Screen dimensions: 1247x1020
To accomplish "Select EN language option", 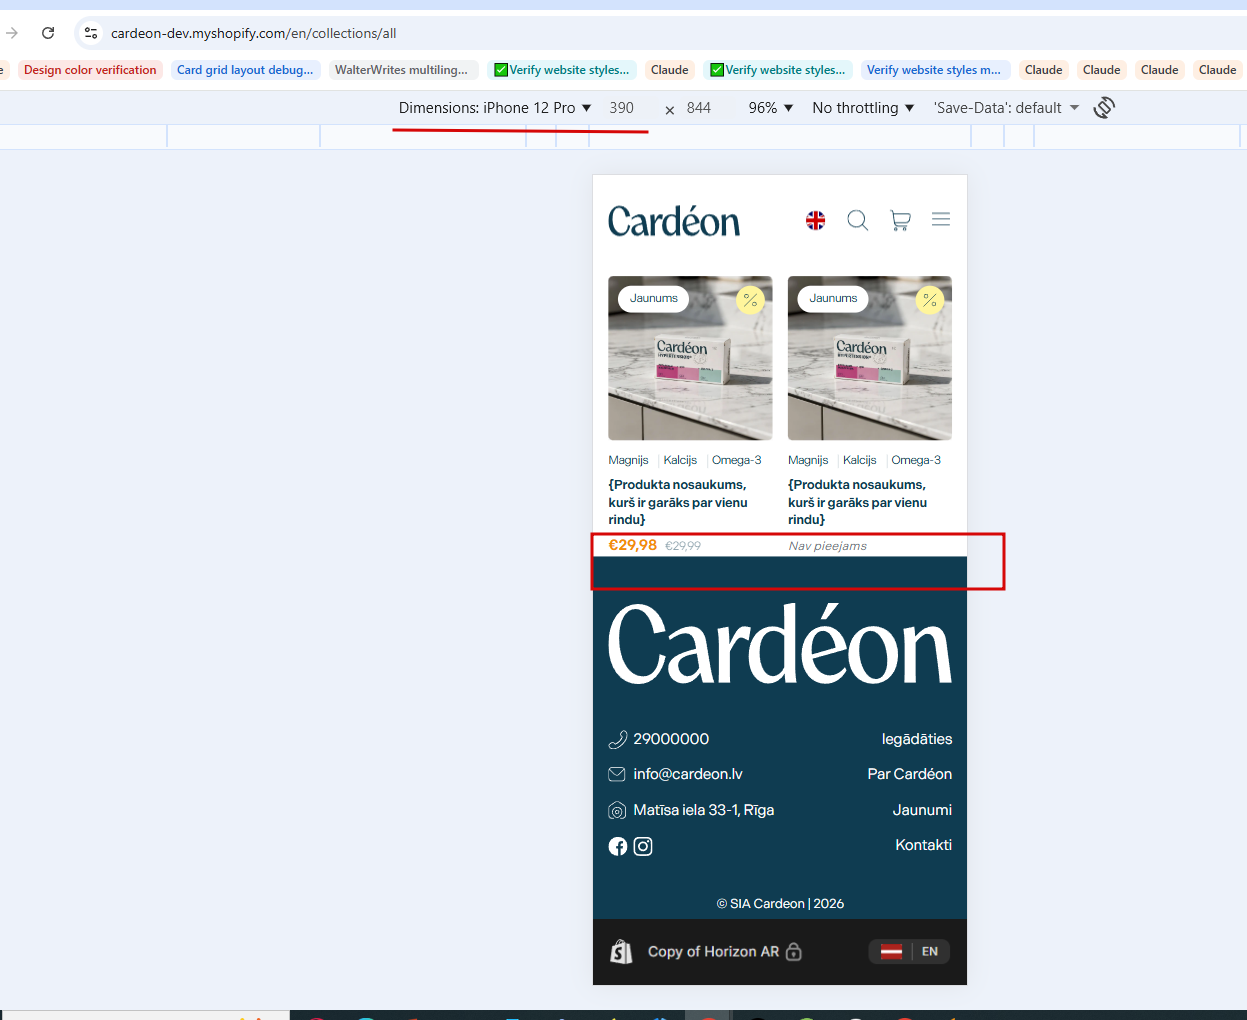I will [930, 951].
